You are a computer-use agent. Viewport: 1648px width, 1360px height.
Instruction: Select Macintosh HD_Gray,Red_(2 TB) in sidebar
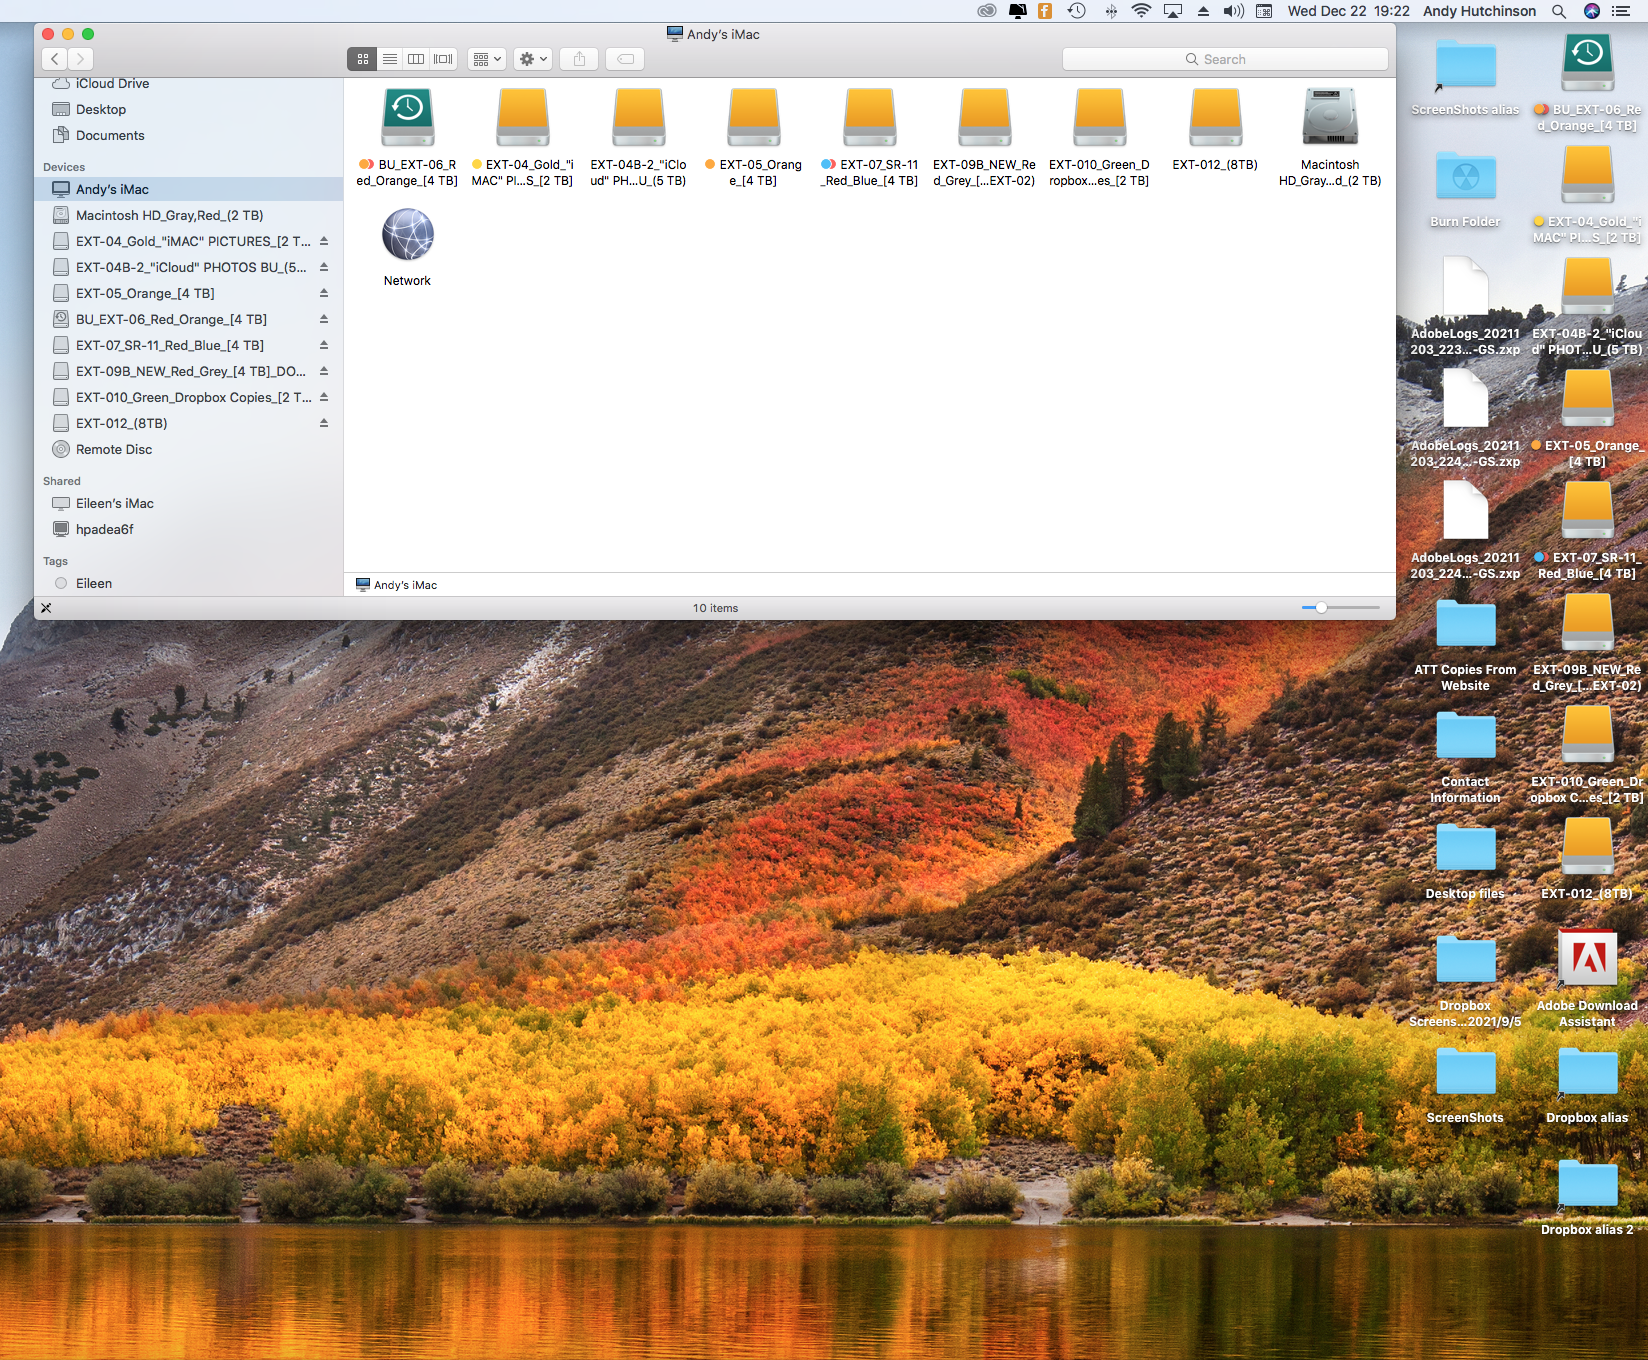[188, 215]
